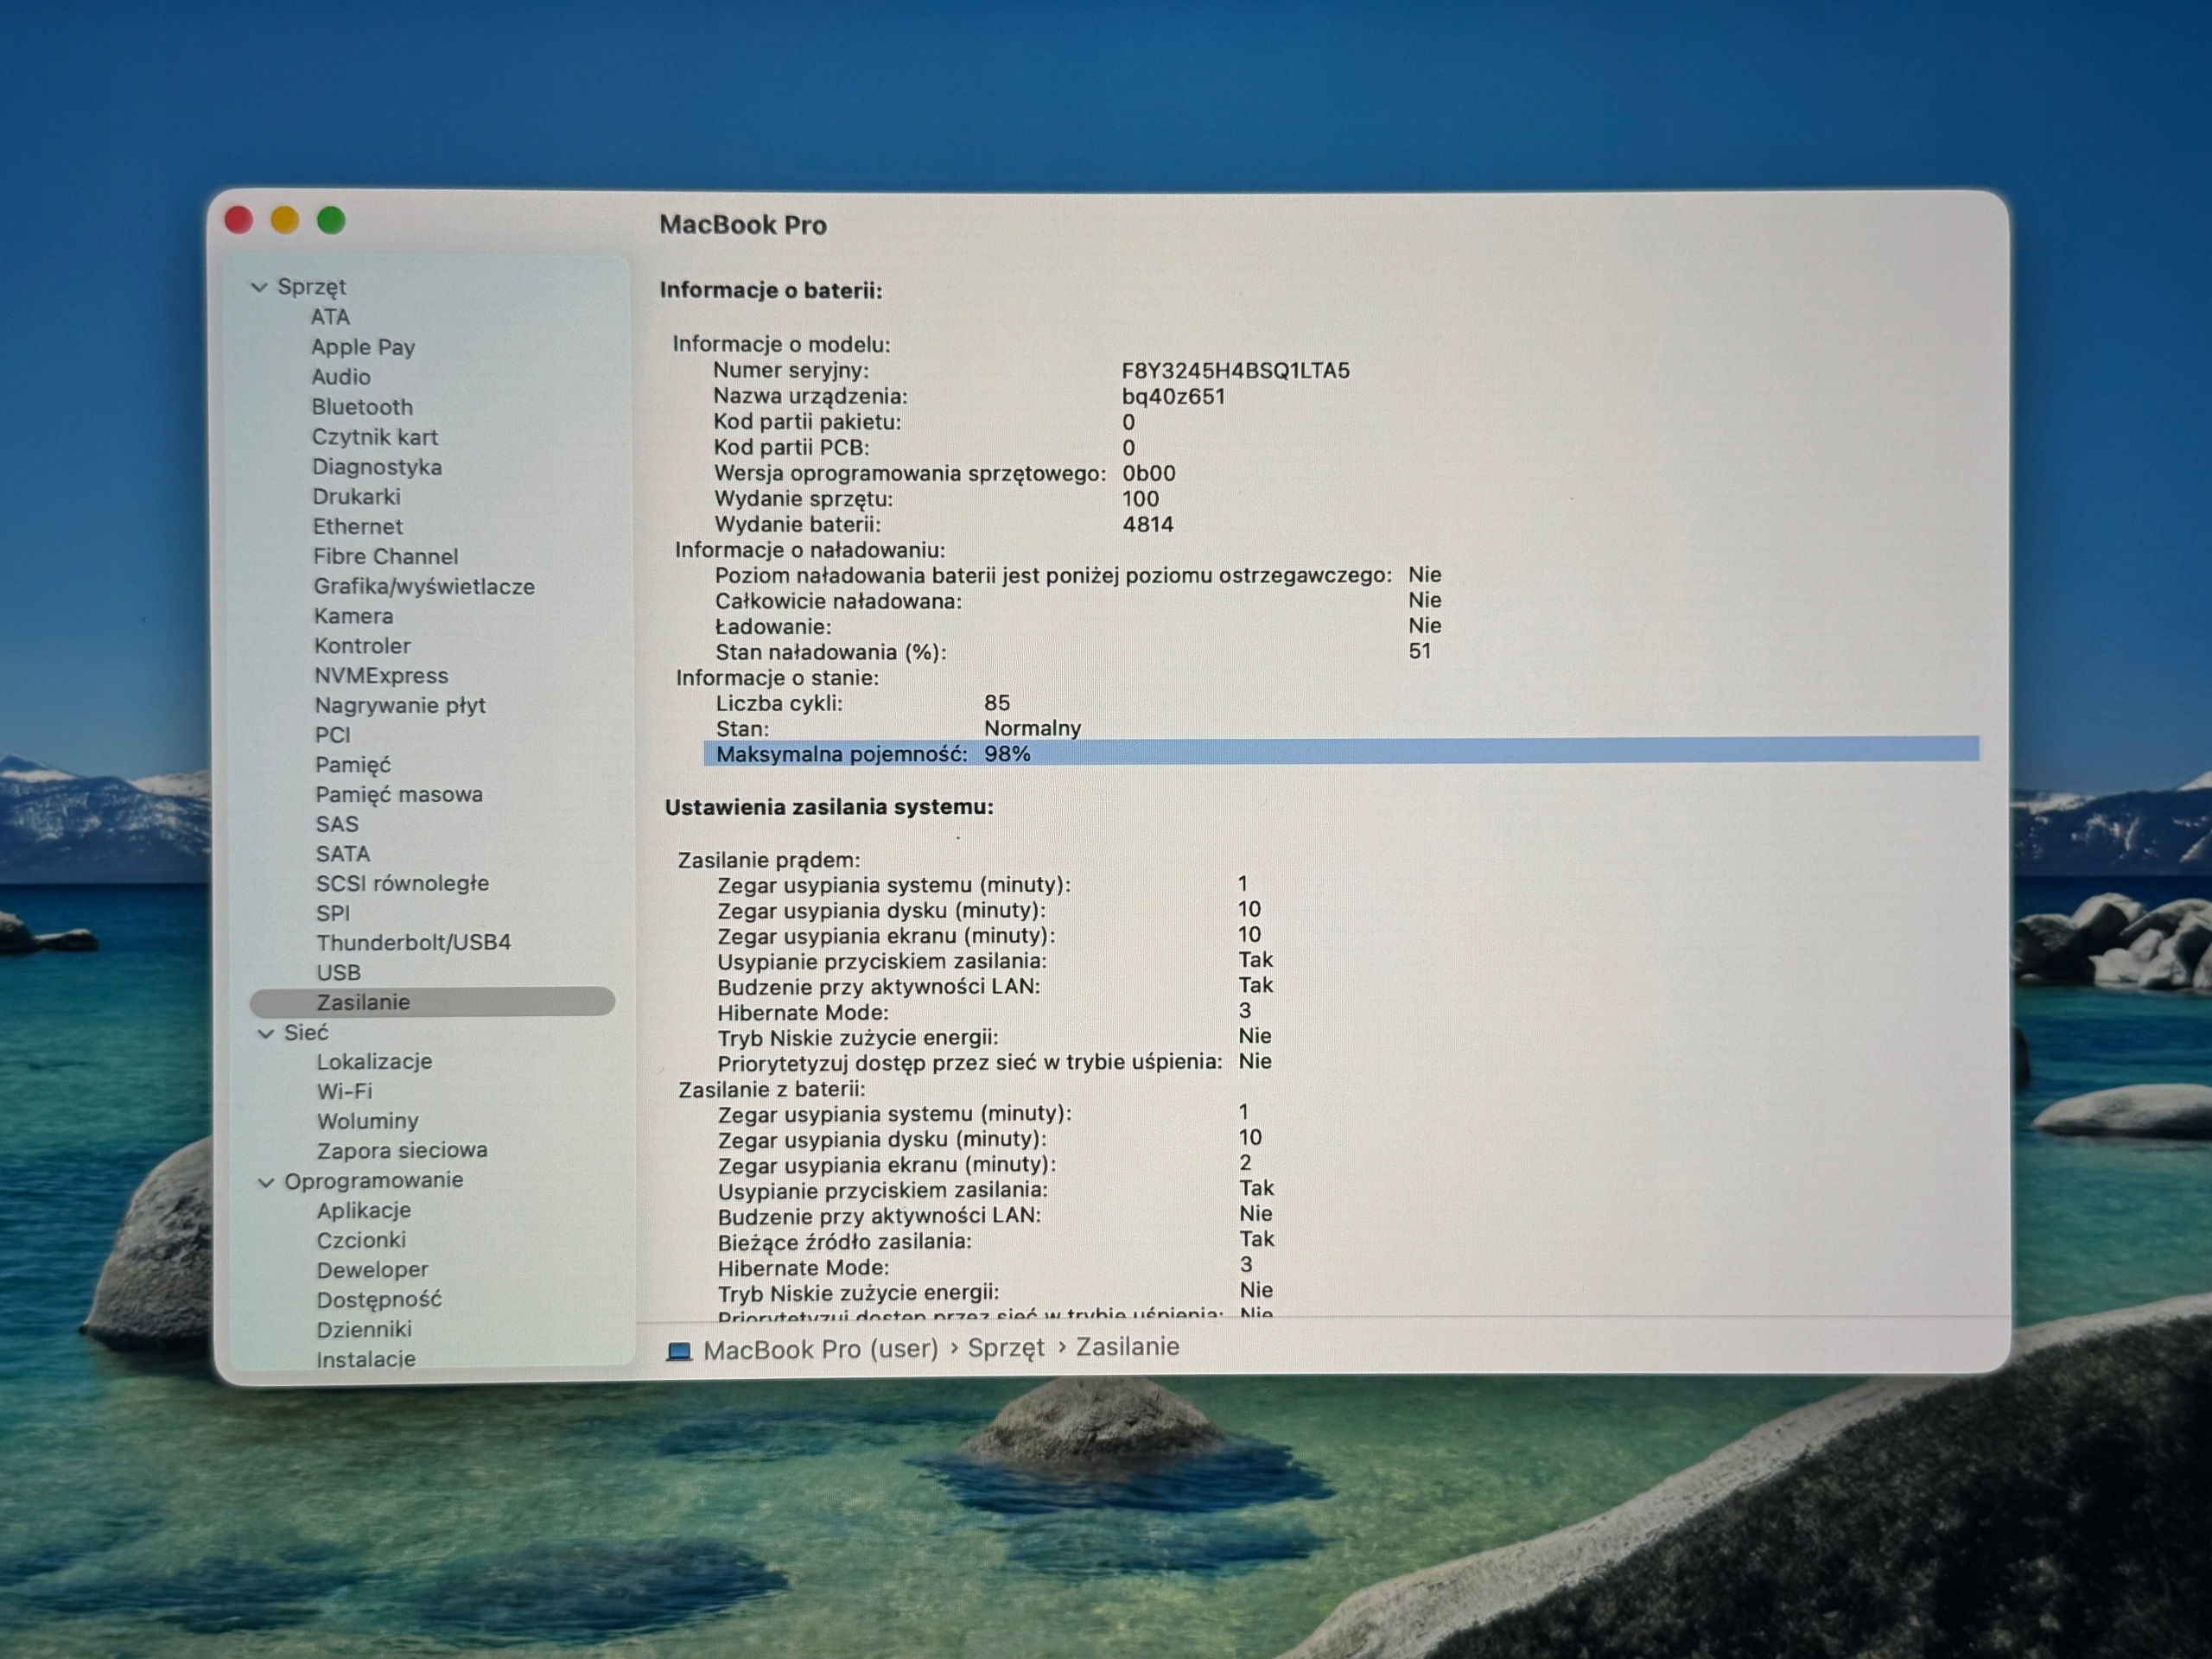Click the battery serial number value
This screenshot has width=2212, height=1659.
[x=1235, y=371]
